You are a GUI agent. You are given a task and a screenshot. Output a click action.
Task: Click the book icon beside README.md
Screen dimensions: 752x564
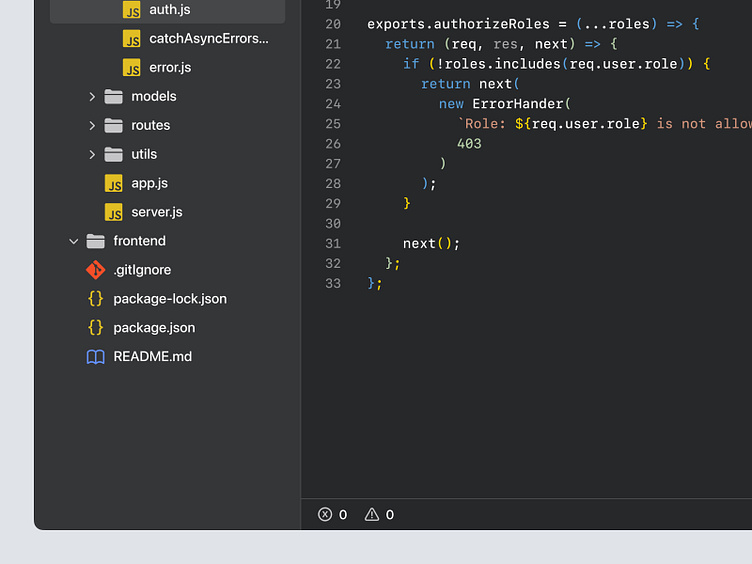(95, 357)
